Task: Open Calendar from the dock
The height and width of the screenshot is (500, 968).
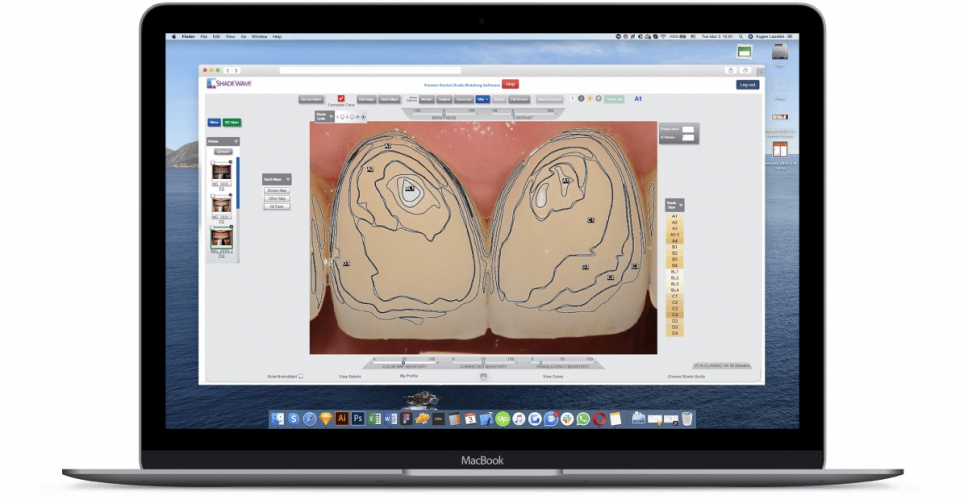Action: point(470,419)
